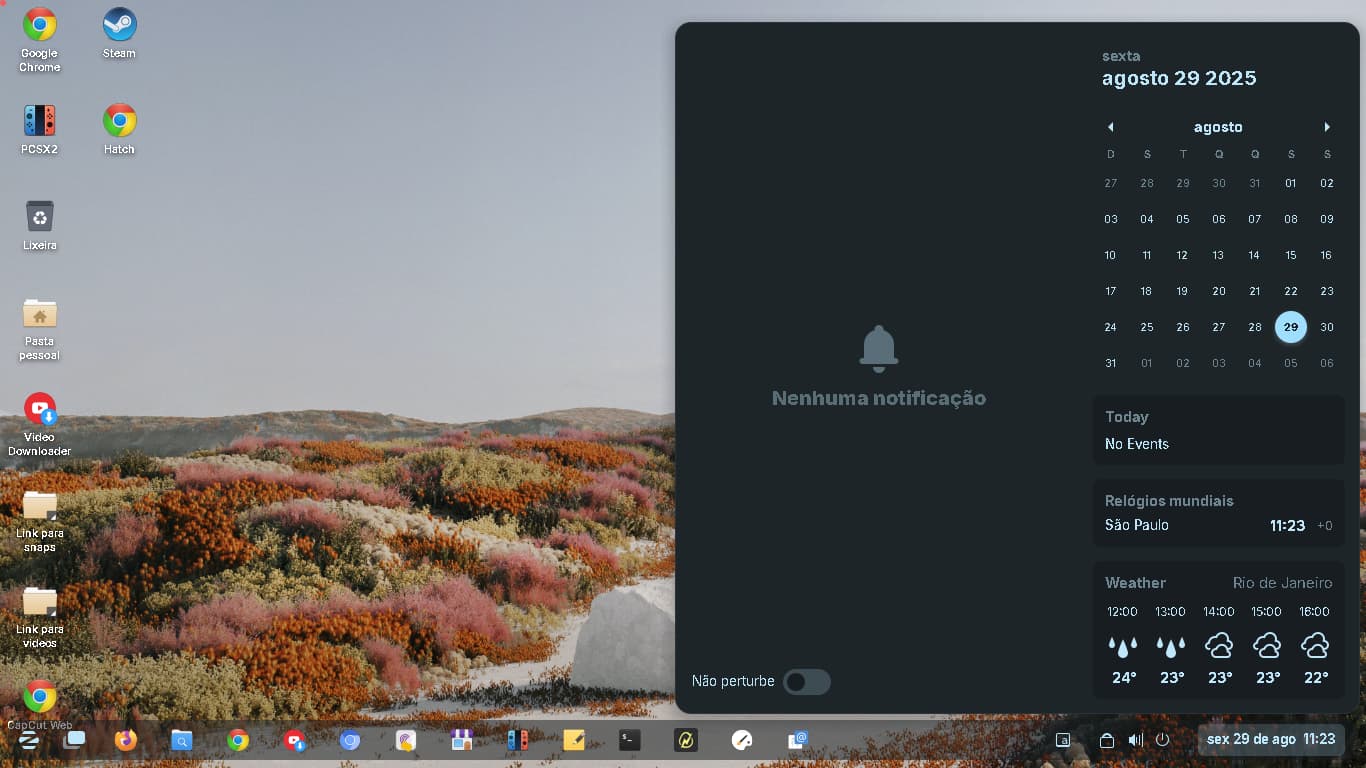Open Steam desktop shortcut
Viewport: 1366px width, 768px height.
[x=119, y=33]
